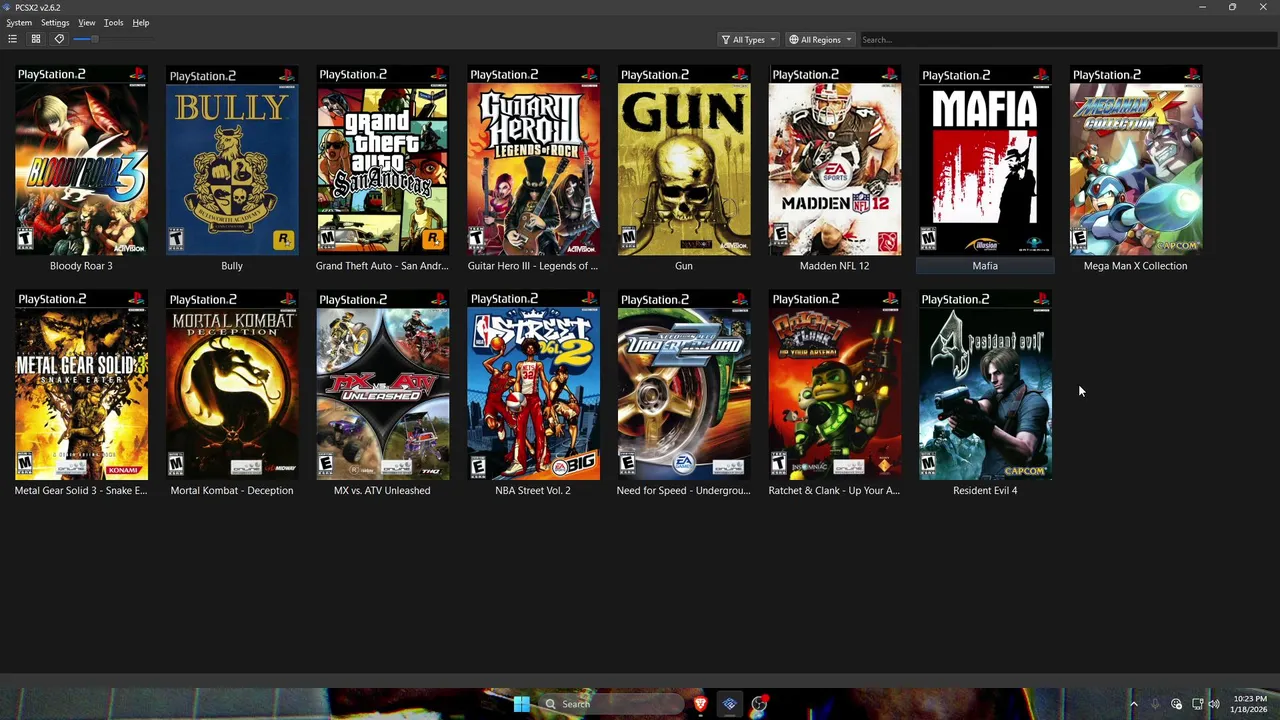Open the System menu
Viewport: 1280px width, 720px height.
point(19,22)
